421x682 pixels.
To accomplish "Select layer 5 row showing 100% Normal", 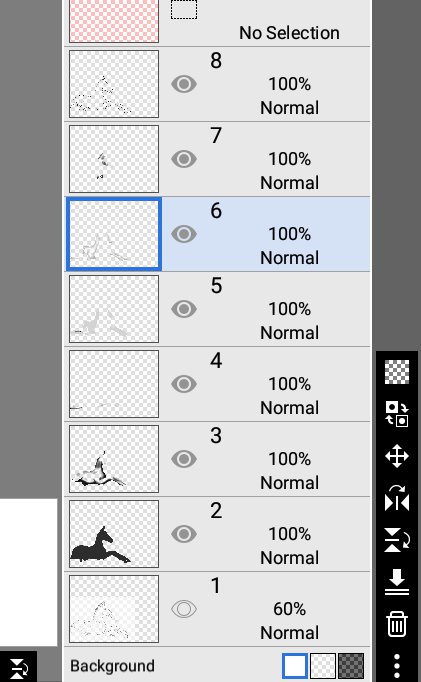I will (217, 309).
